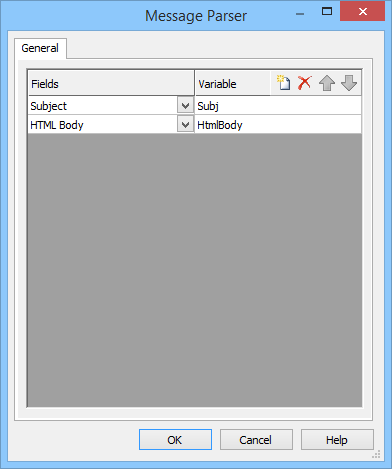Maximize the Message Parser window

click(327, 12)
